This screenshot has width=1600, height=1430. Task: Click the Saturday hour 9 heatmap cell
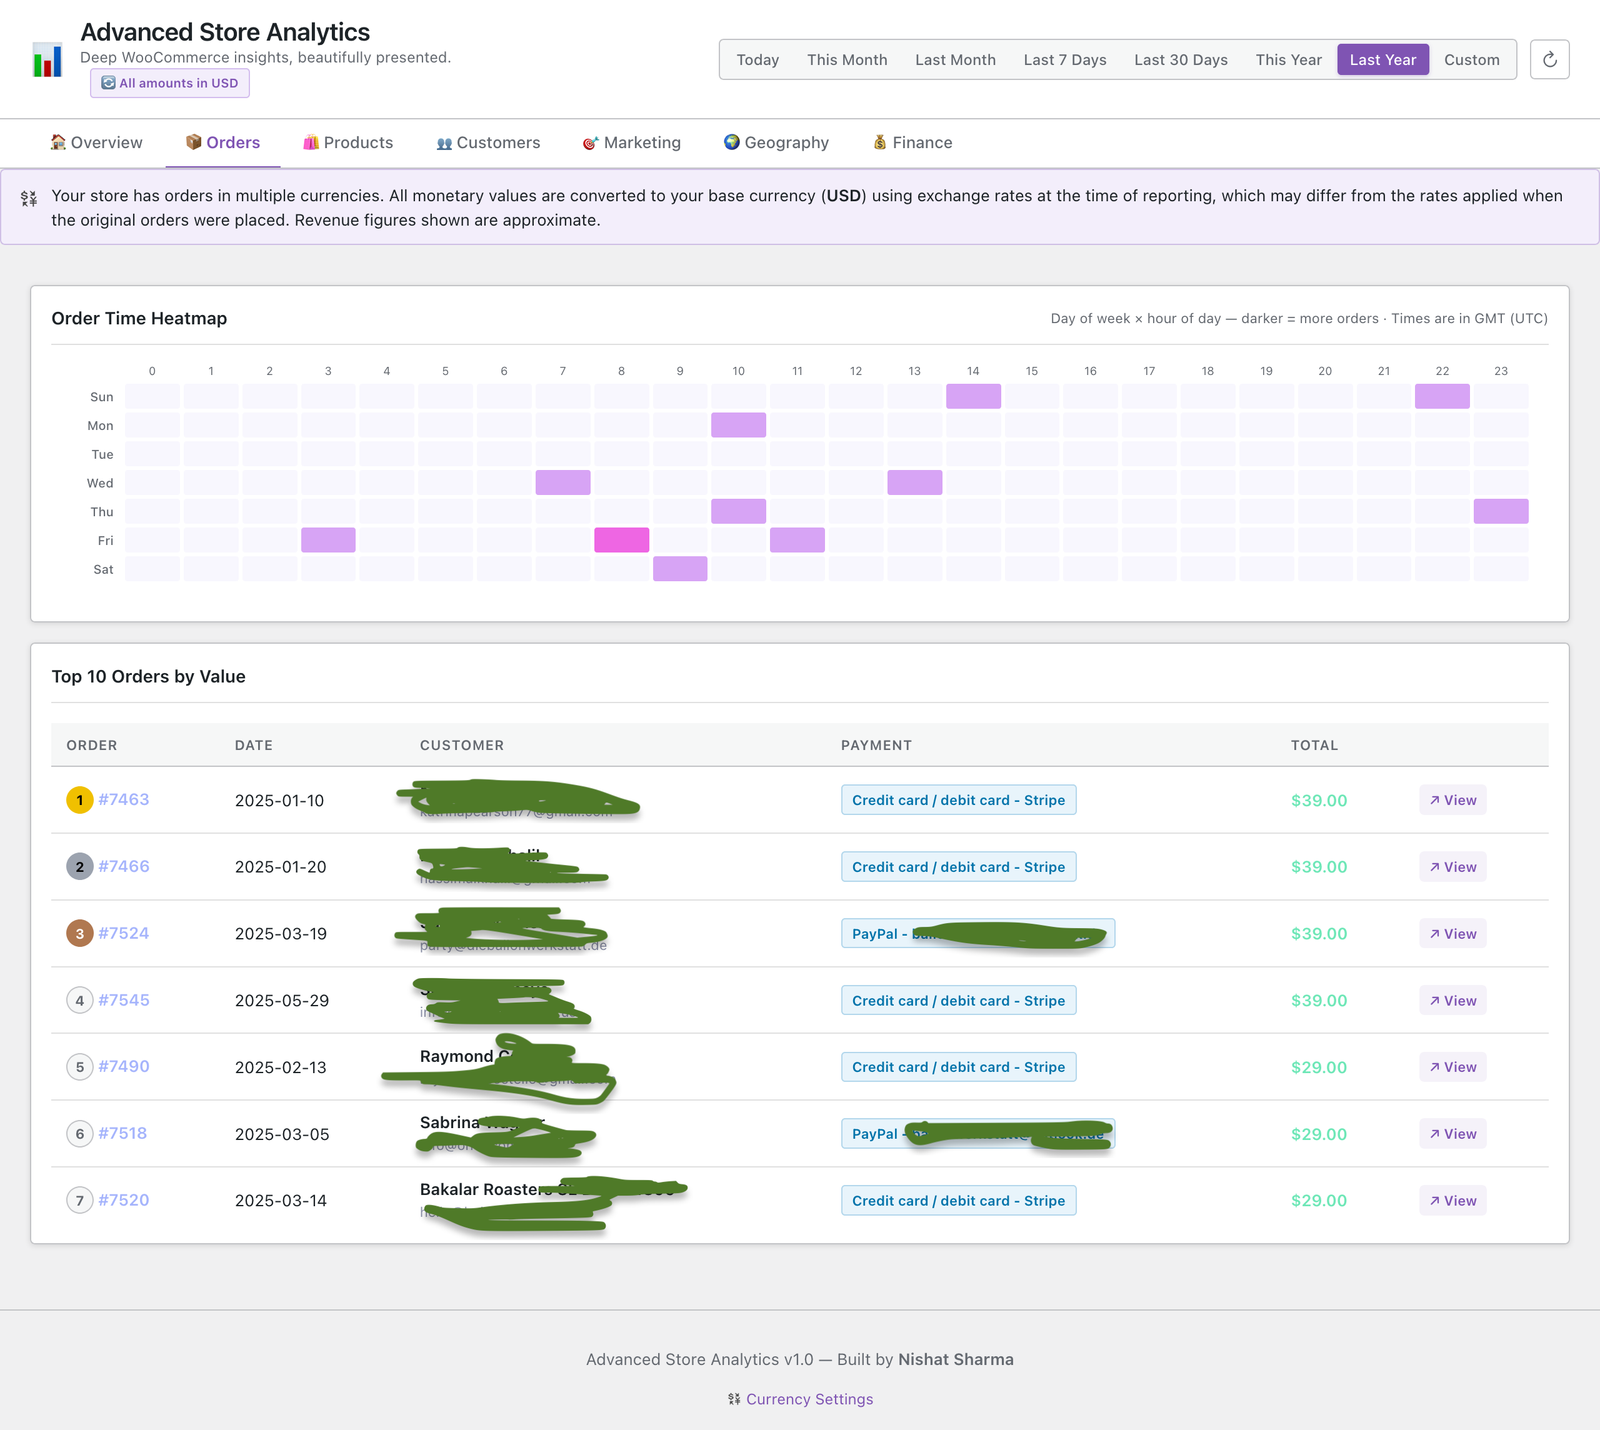pyautogui.click(x=680, y=569)
